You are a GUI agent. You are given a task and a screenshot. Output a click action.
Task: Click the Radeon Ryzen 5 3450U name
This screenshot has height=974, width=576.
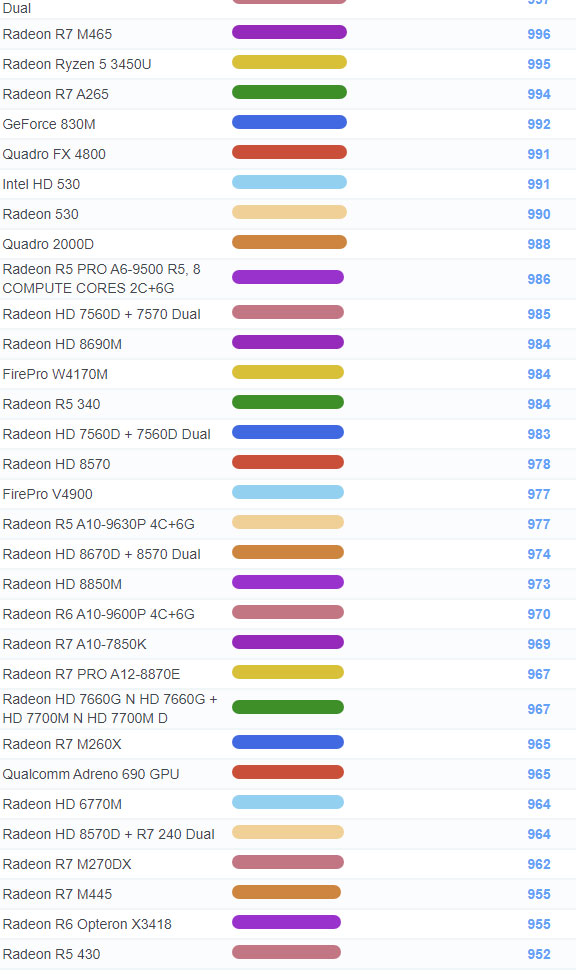click(77, 64)
